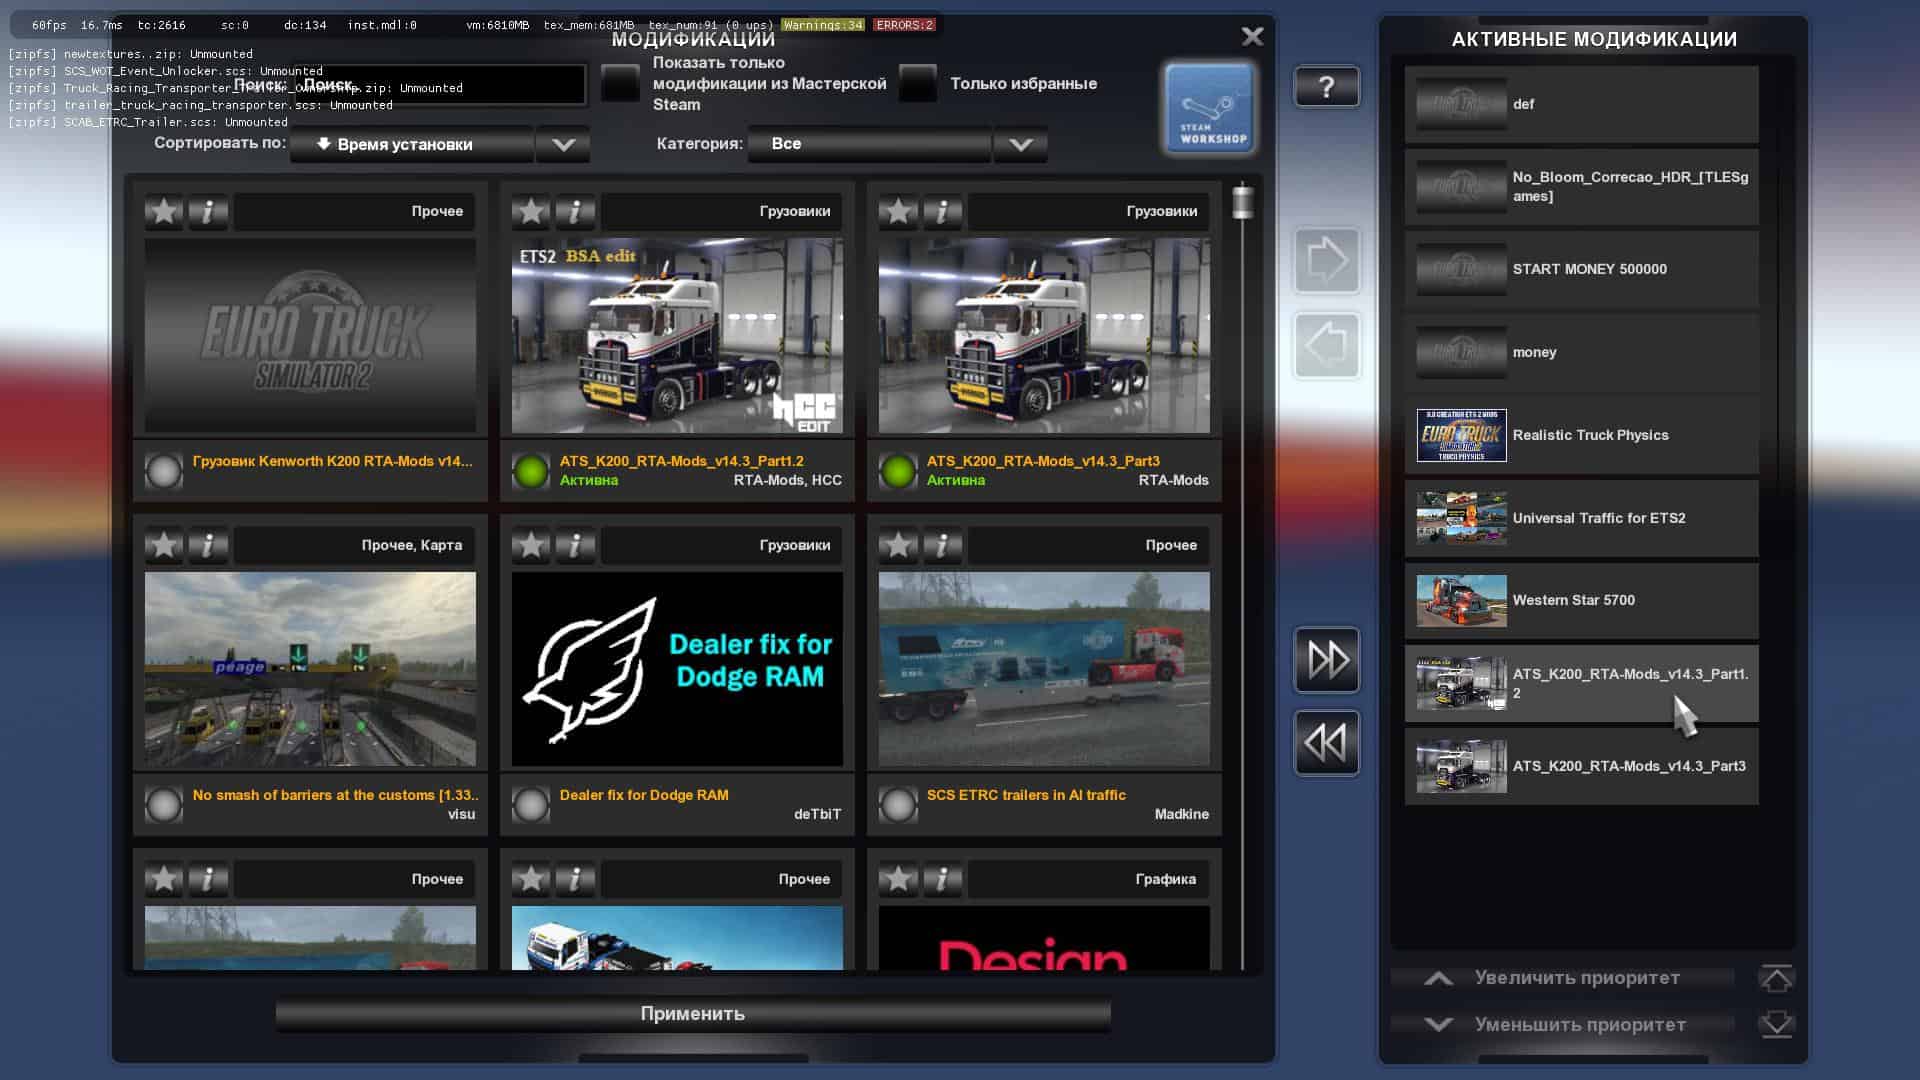Click the mod list scrollbar handle
1920x1080 pixels.
point(1243,202)
